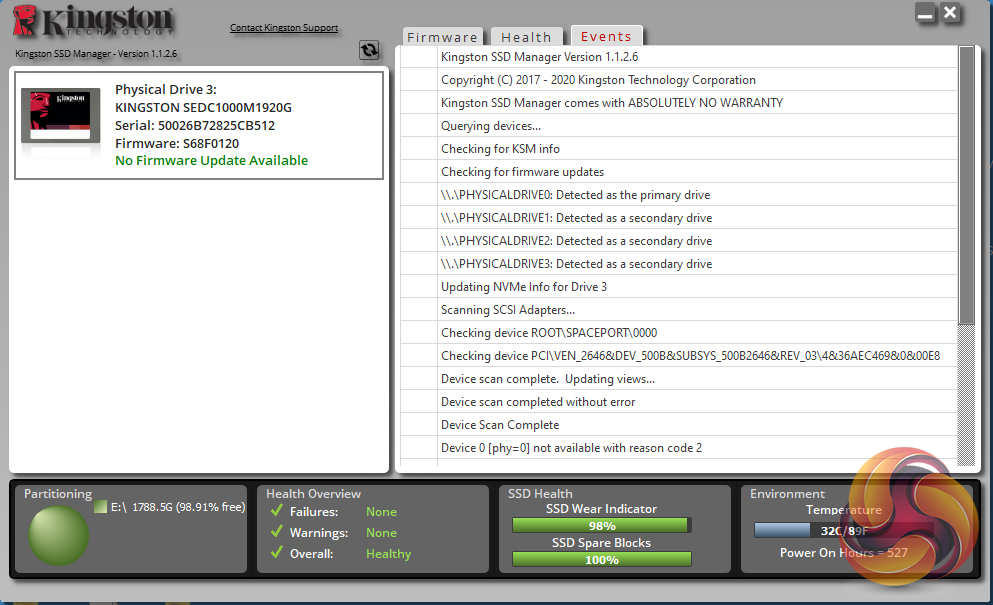The image size is (993, 605).
Task: Switch to the Health tab
Action: click(526, 37)
